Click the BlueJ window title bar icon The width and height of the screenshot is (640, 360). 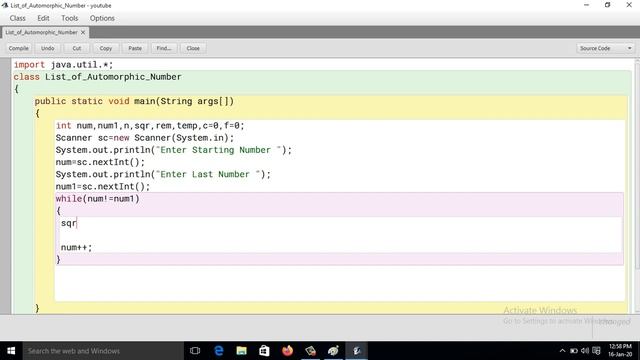click(5, 5)
